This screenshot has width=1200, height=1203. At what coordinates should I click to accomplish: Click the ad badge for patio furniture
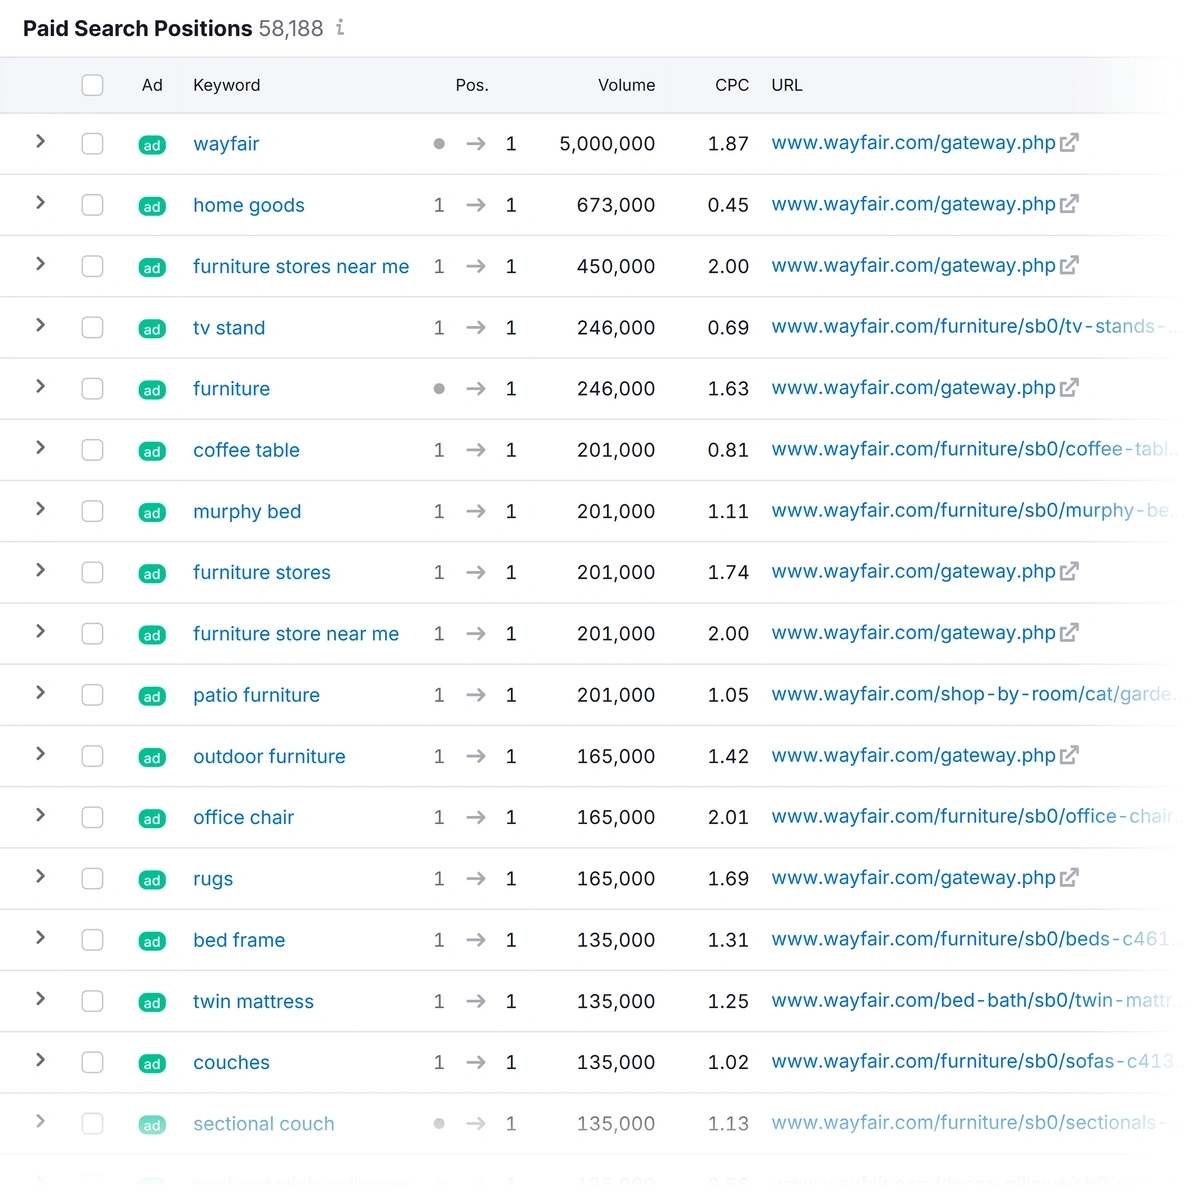tap(152, 696)
